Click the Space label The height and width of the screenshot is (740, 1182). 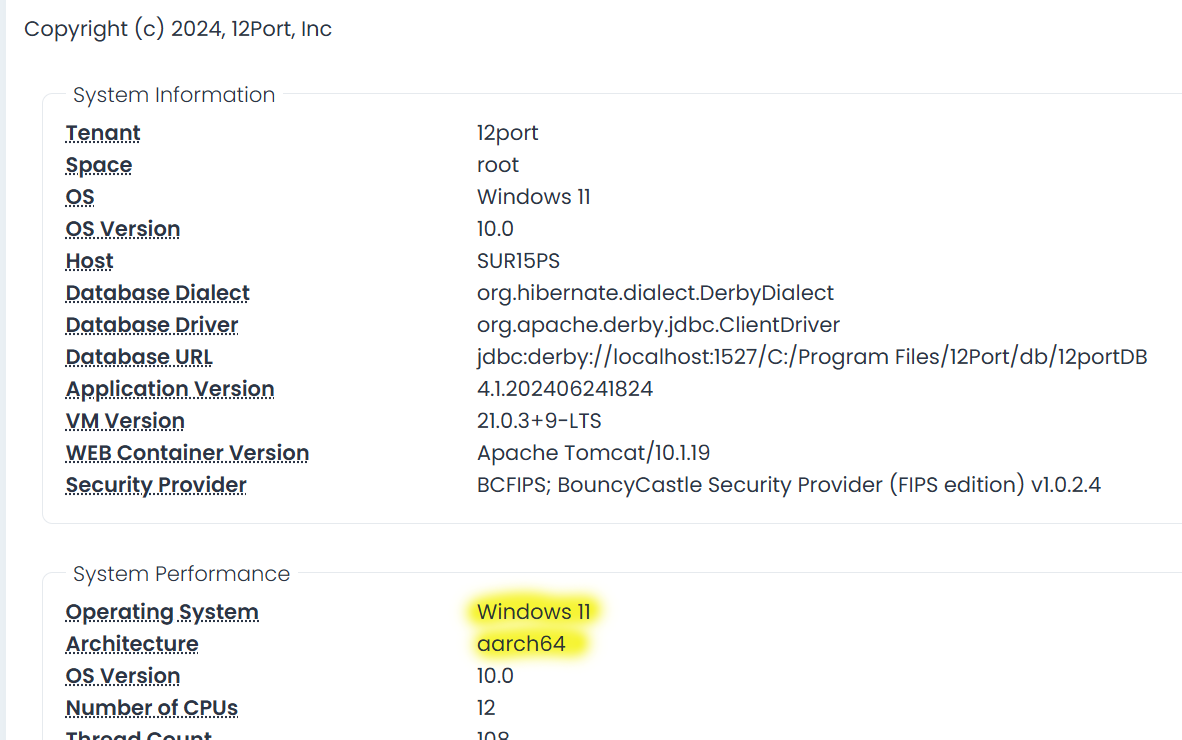pyautogui.click(x=99, y=165)
